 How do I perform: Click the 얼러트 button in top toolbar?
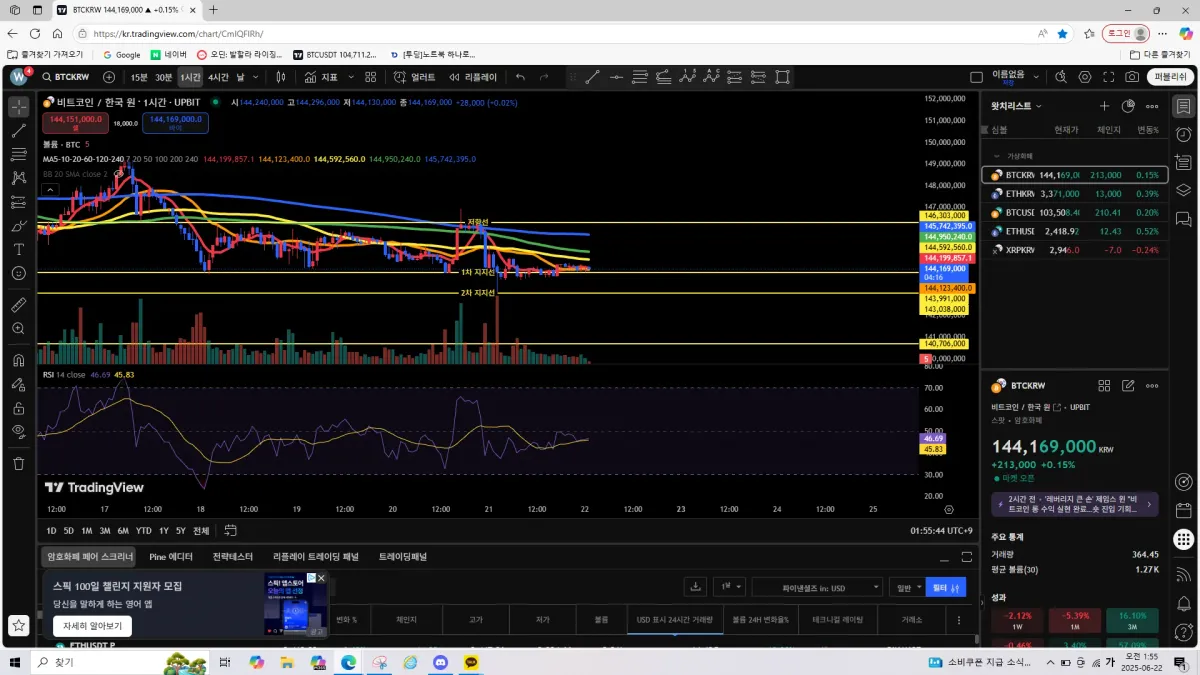tap(416, 77)
